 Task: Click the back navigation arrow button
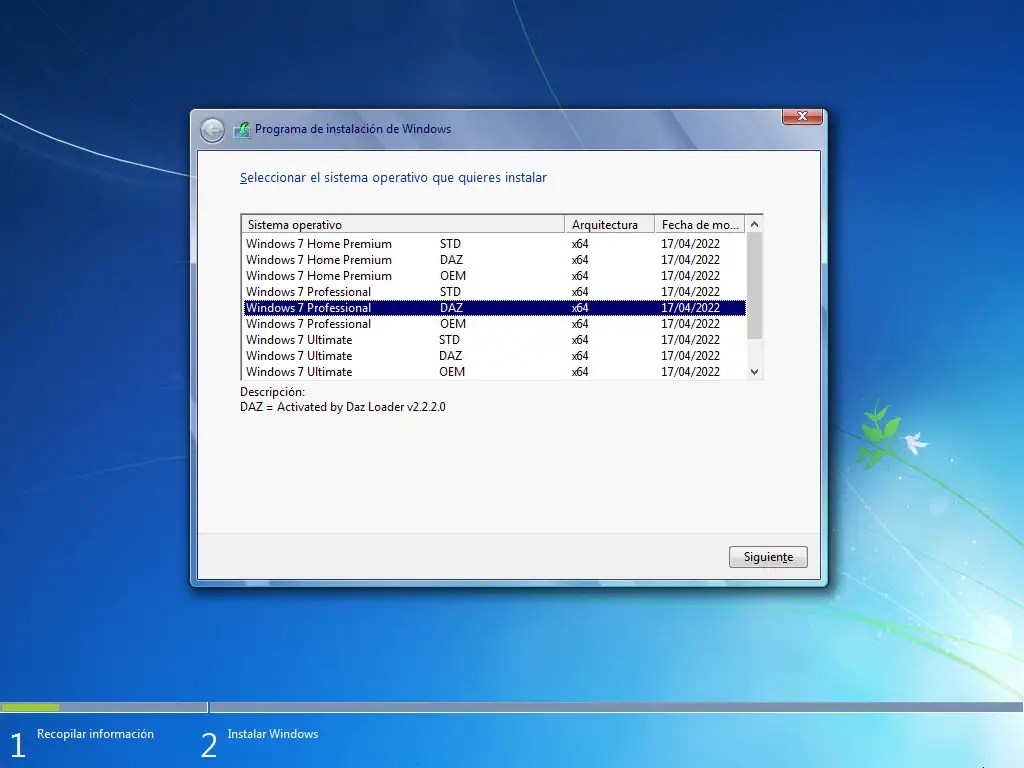click(x=212, y=129)
